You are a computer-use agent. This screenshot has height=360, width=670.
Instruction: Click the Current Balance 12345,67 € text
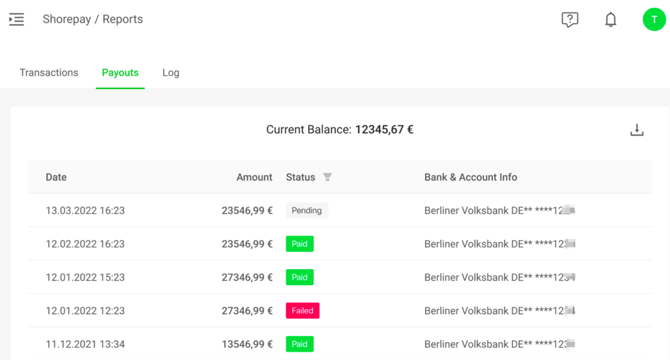(340, 129)
